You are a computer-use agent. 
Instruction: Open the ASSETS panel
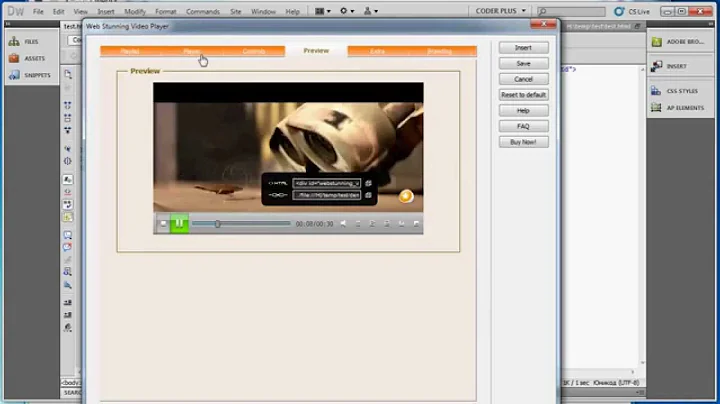[x=26, y=58]
